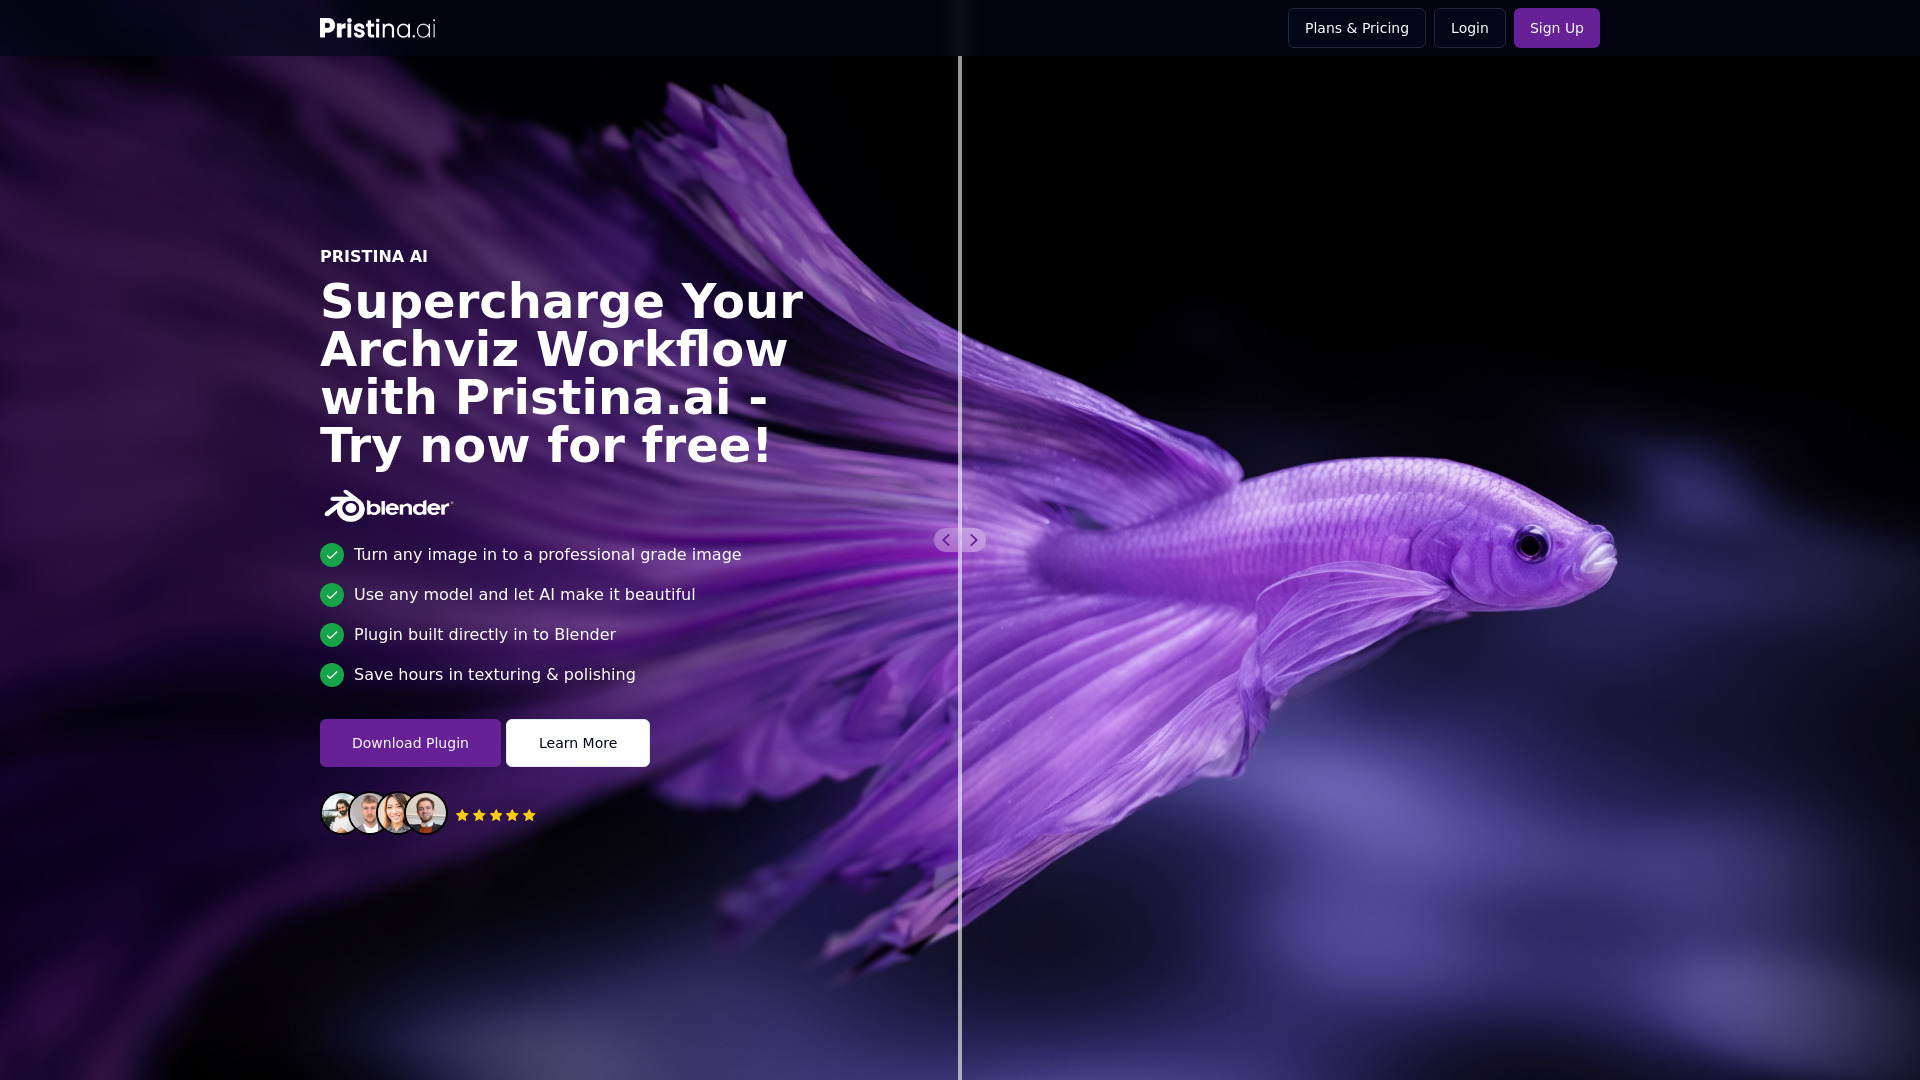Open the Login dropdown options
Viewport: 1920px width, 1080px height.
1469,28
